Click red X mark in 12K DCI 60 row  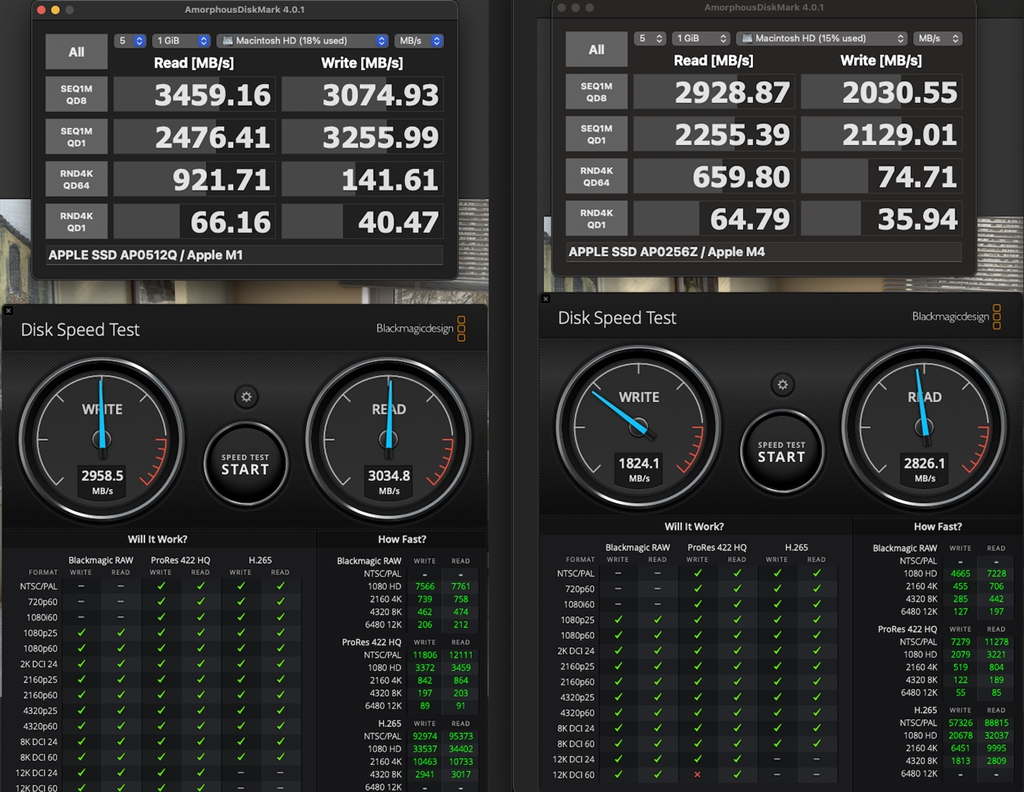pyautogui.click(x=697, y=775)
